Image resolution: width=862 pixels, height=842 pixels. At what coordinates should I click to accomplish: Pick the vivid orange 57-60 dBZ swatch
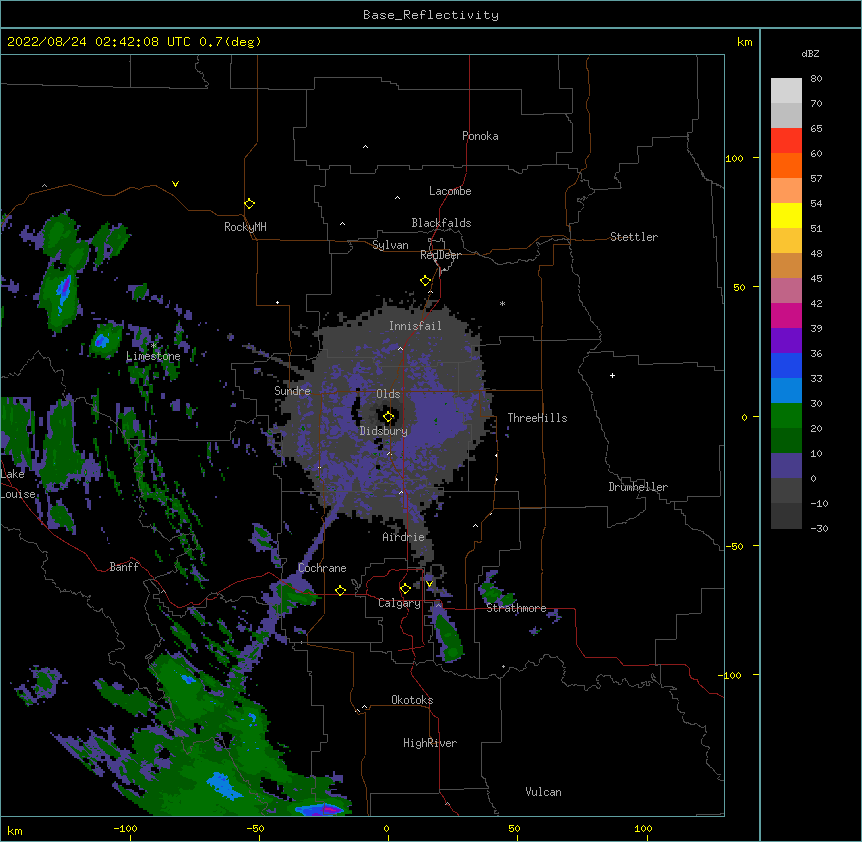[x=786, y=165]
